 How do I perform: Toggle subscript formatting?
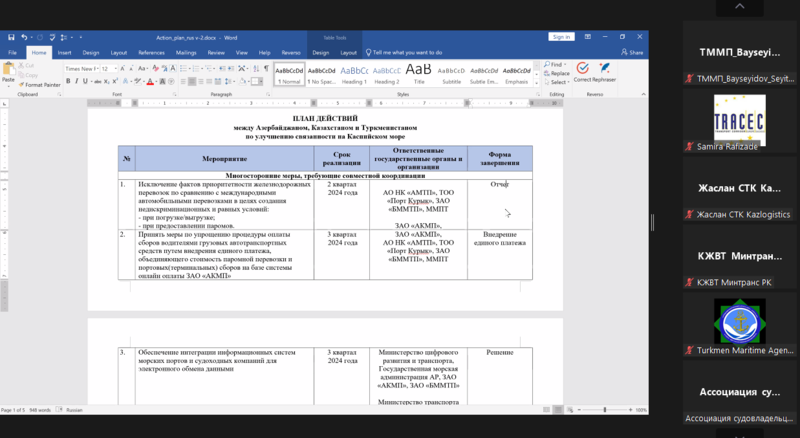(x=106, y=81)
